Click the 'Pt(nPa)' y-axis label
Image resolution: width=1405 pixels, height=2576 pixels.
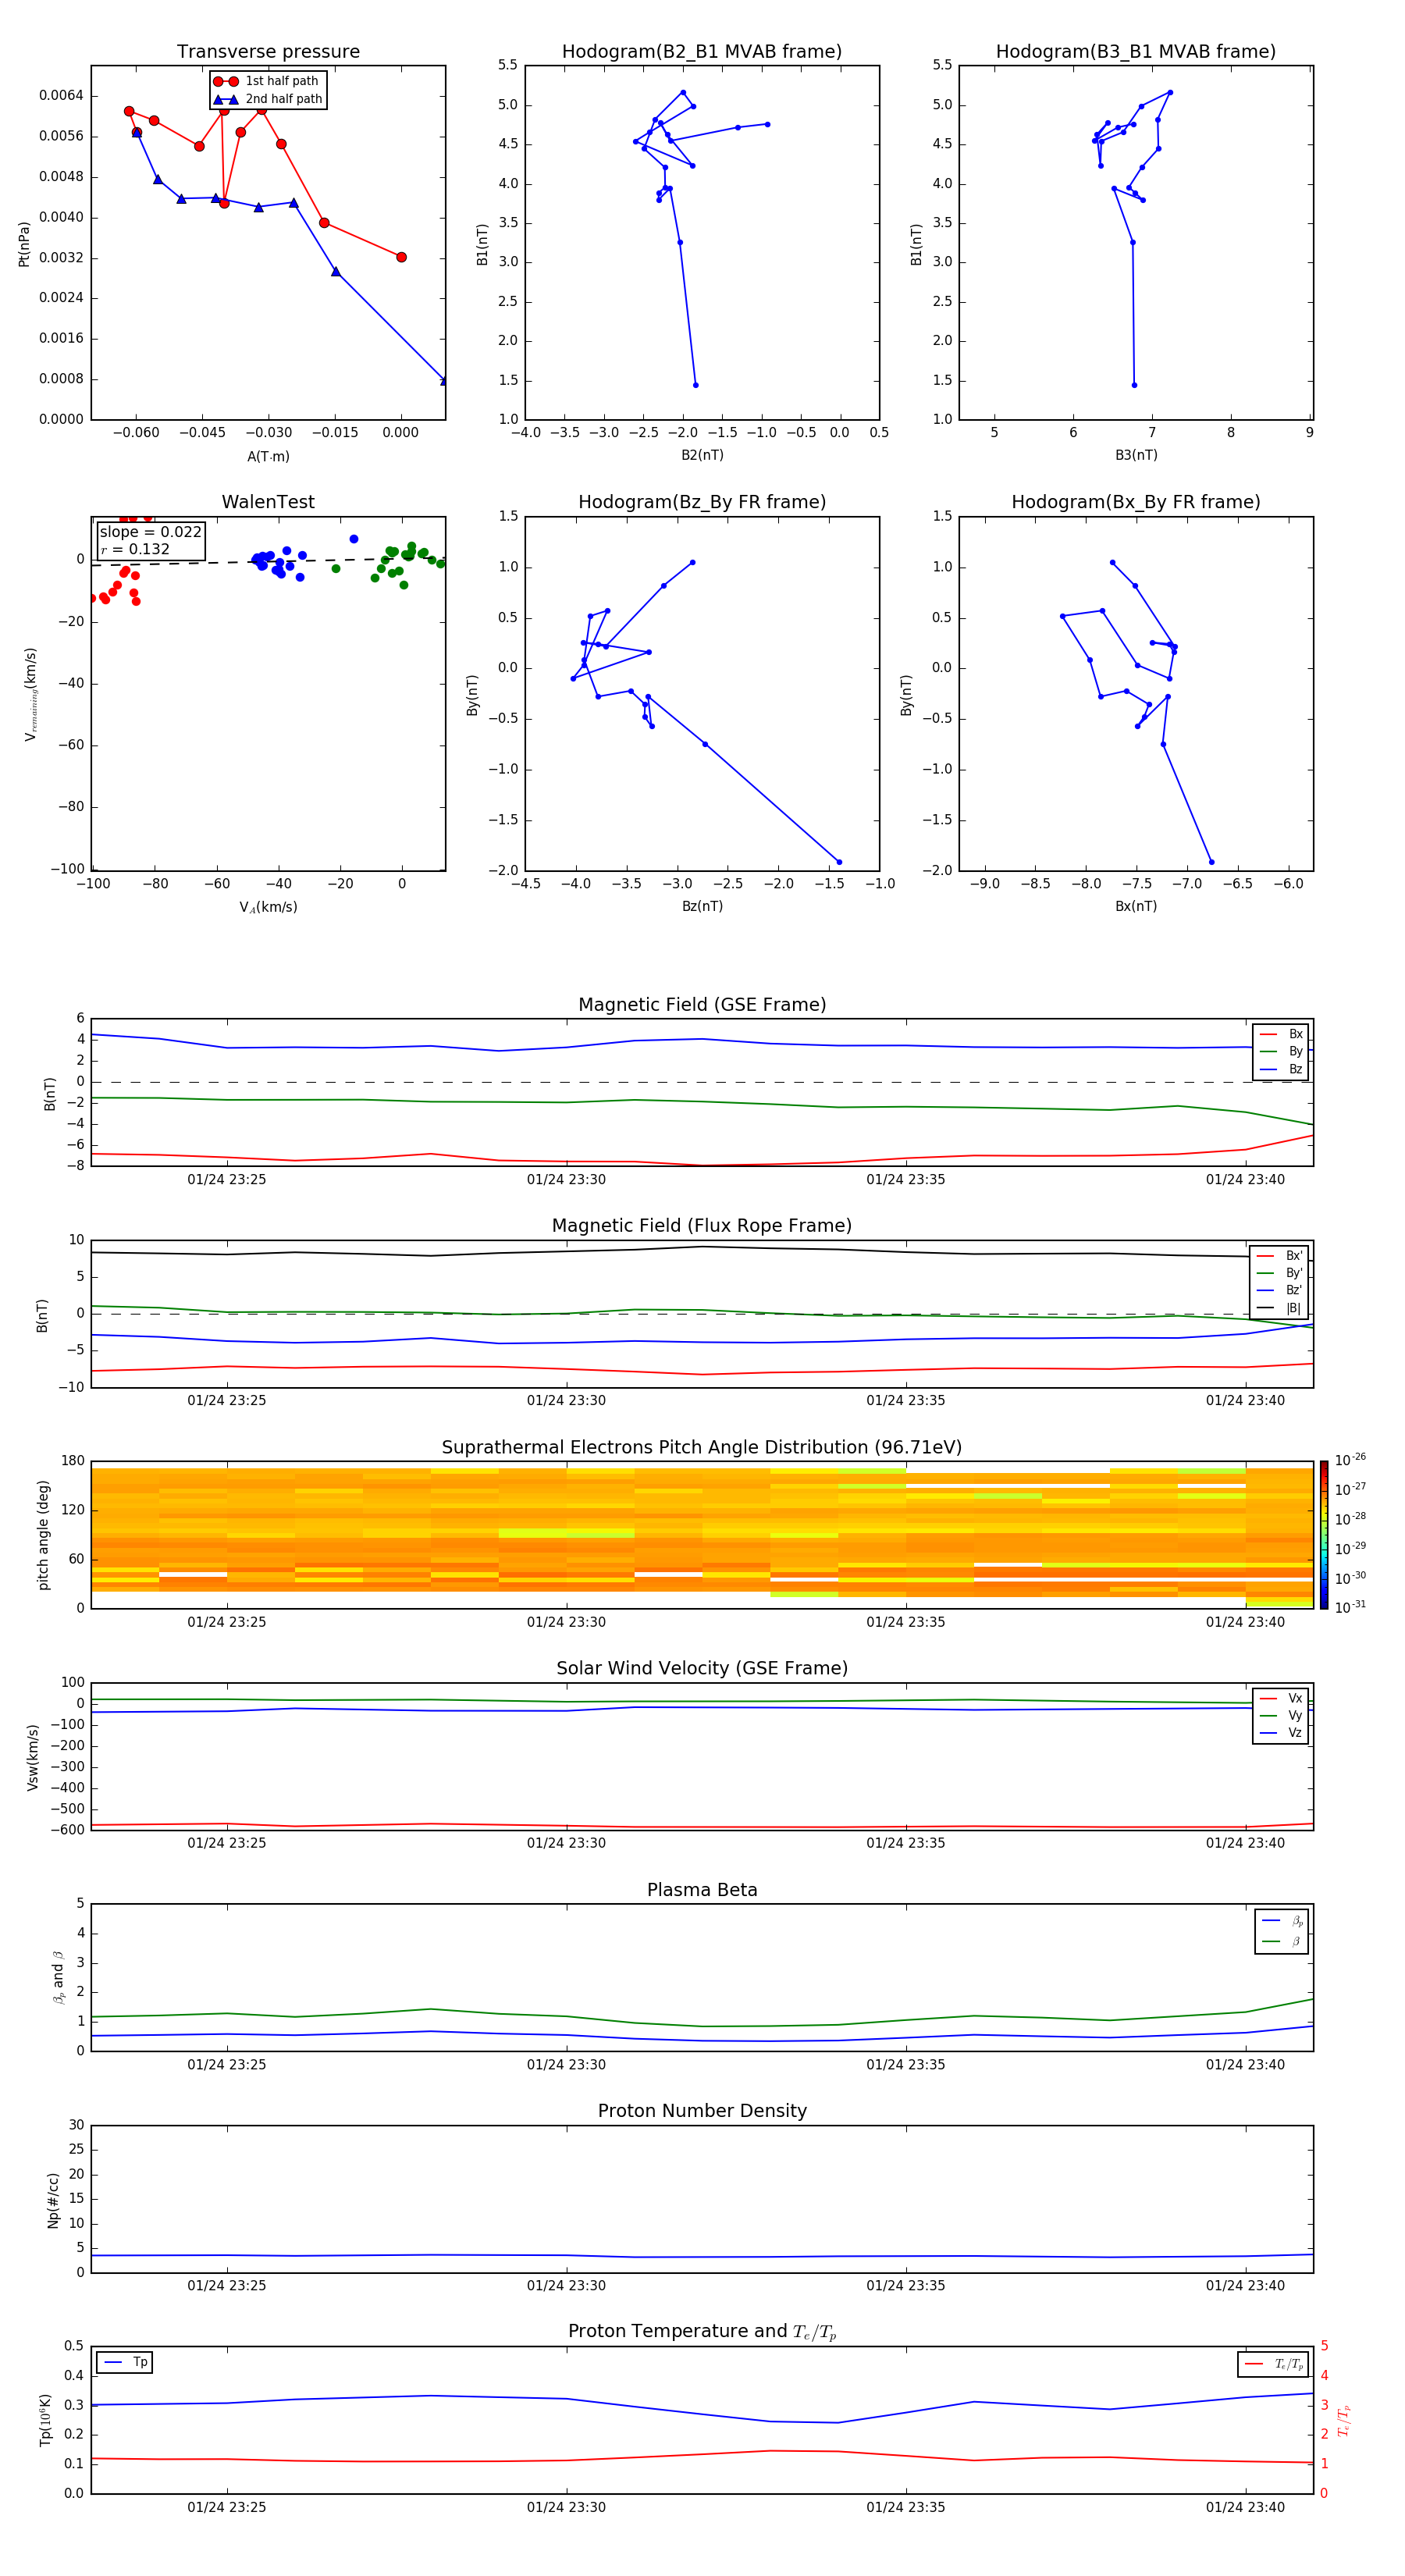tap(24, 244)
